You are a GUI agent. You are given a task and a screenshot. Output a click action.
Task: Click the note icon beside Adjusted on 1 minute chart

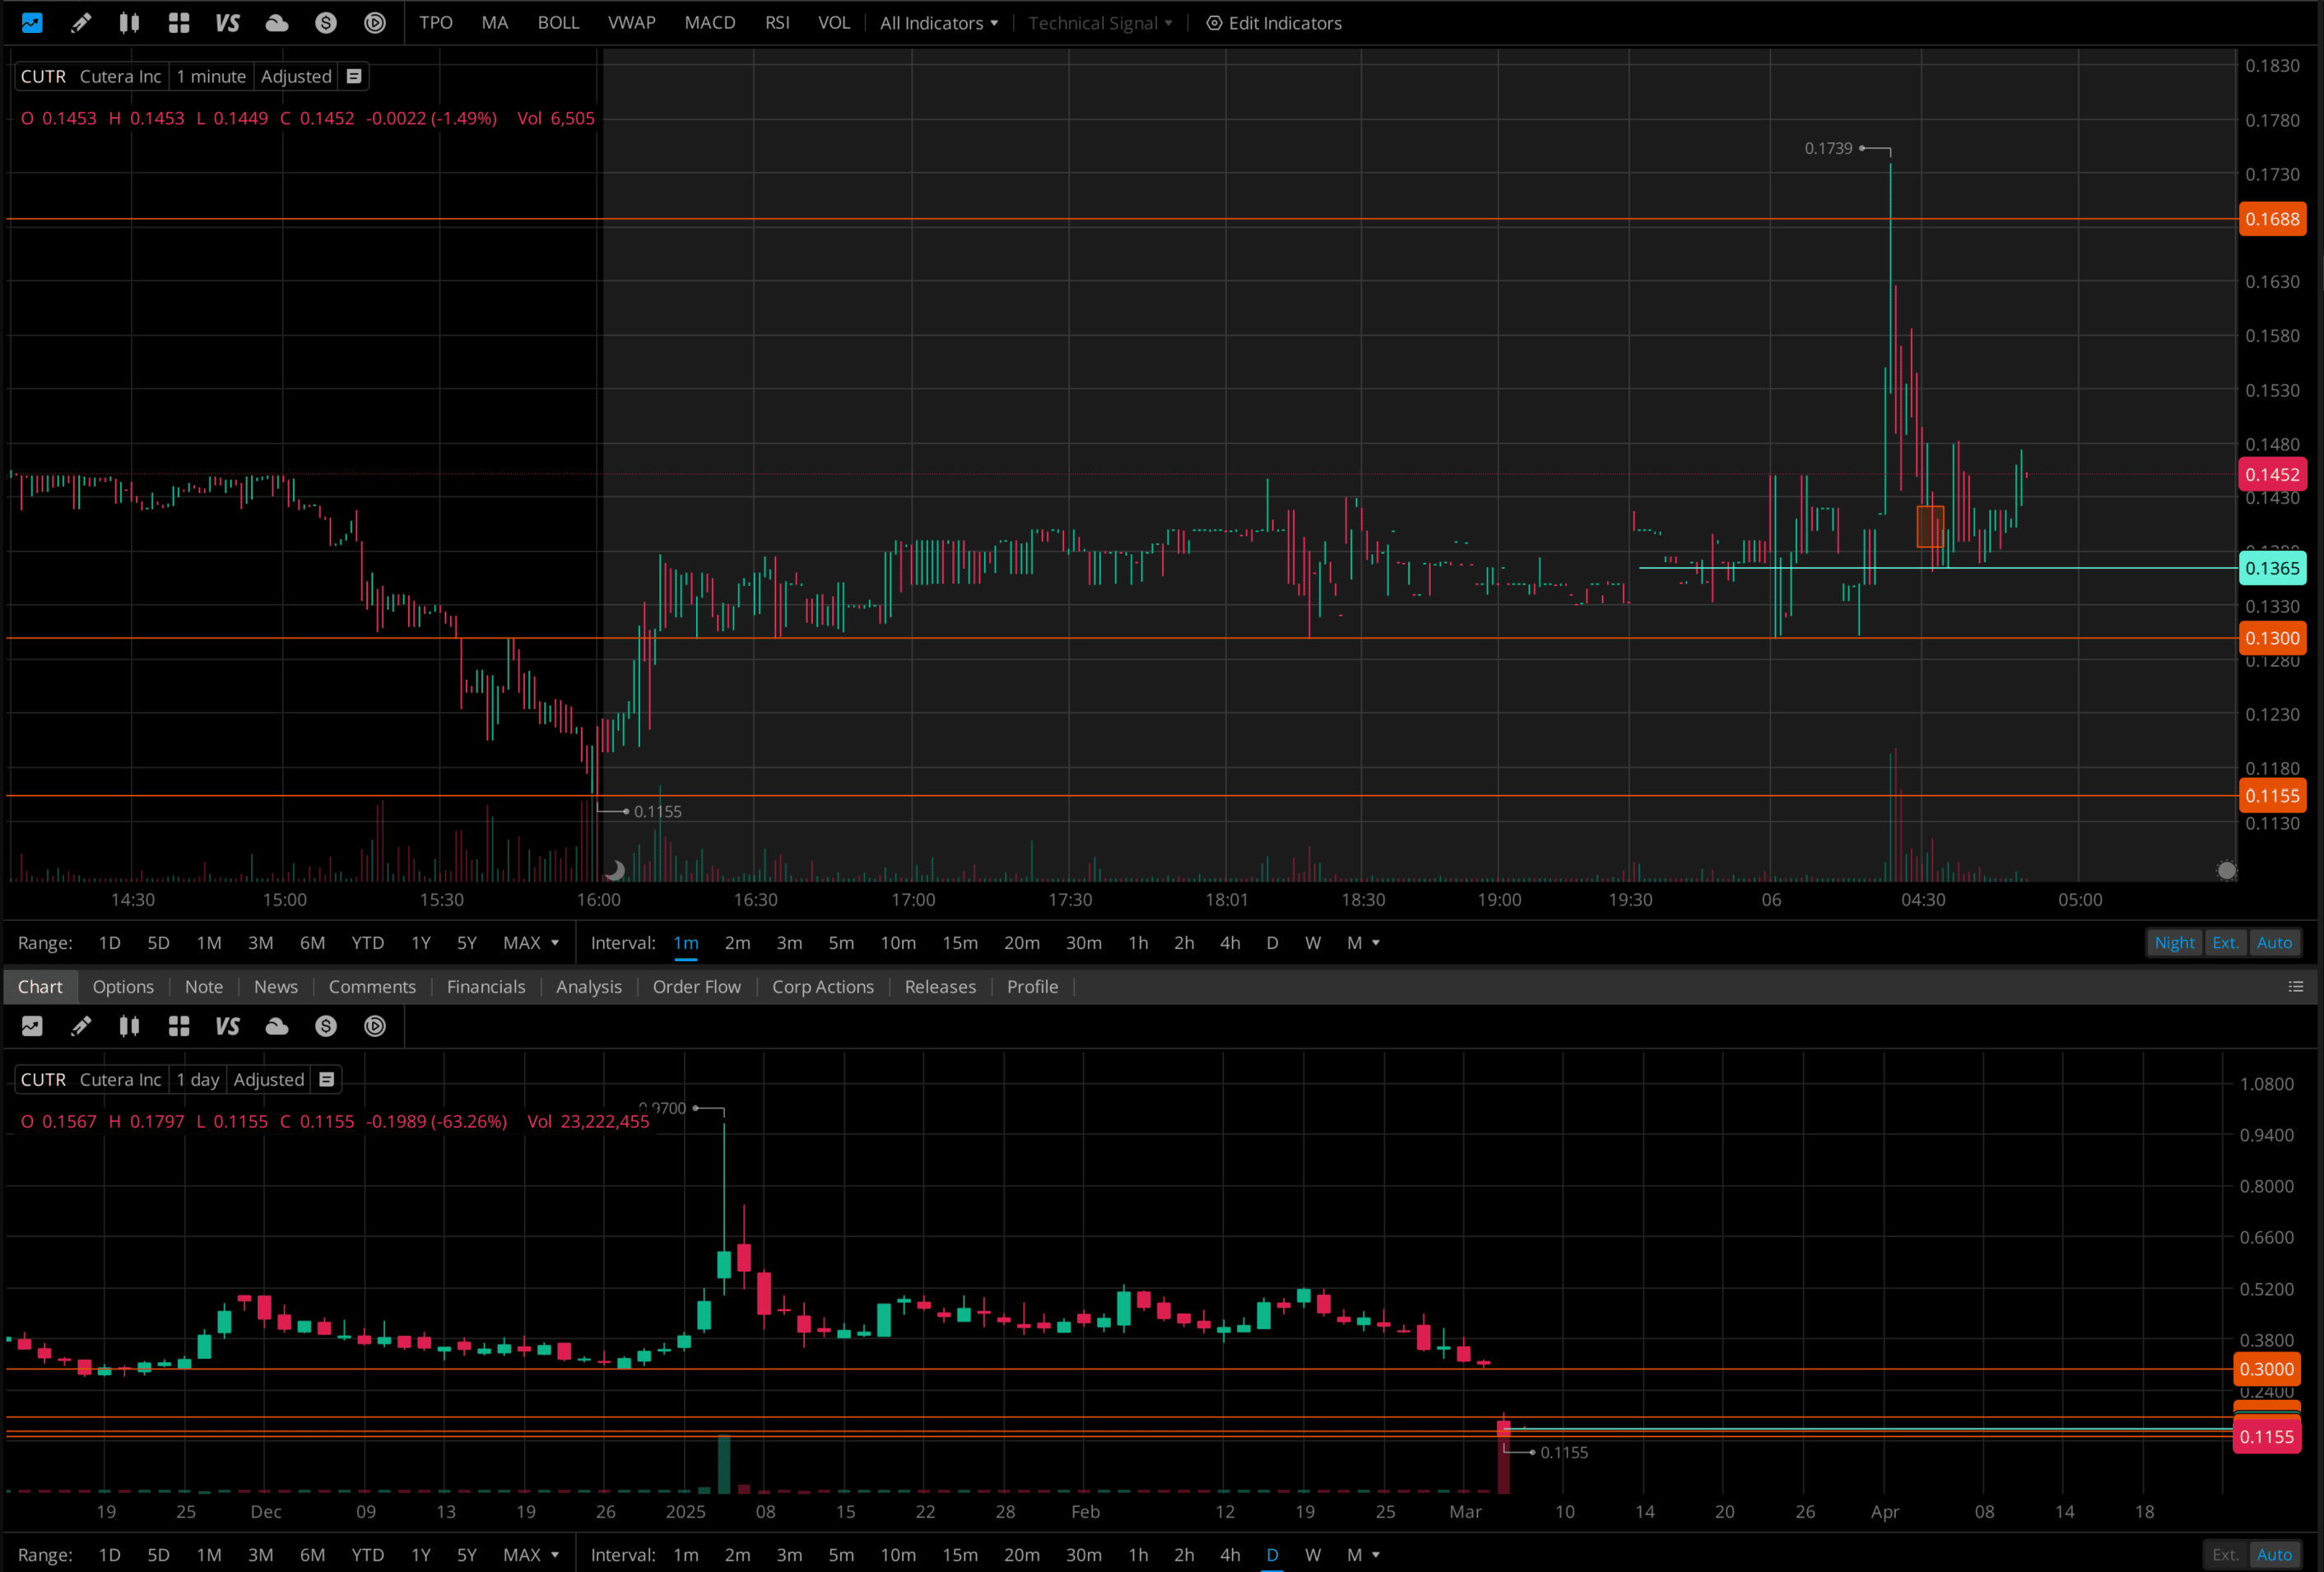[354, 76]
